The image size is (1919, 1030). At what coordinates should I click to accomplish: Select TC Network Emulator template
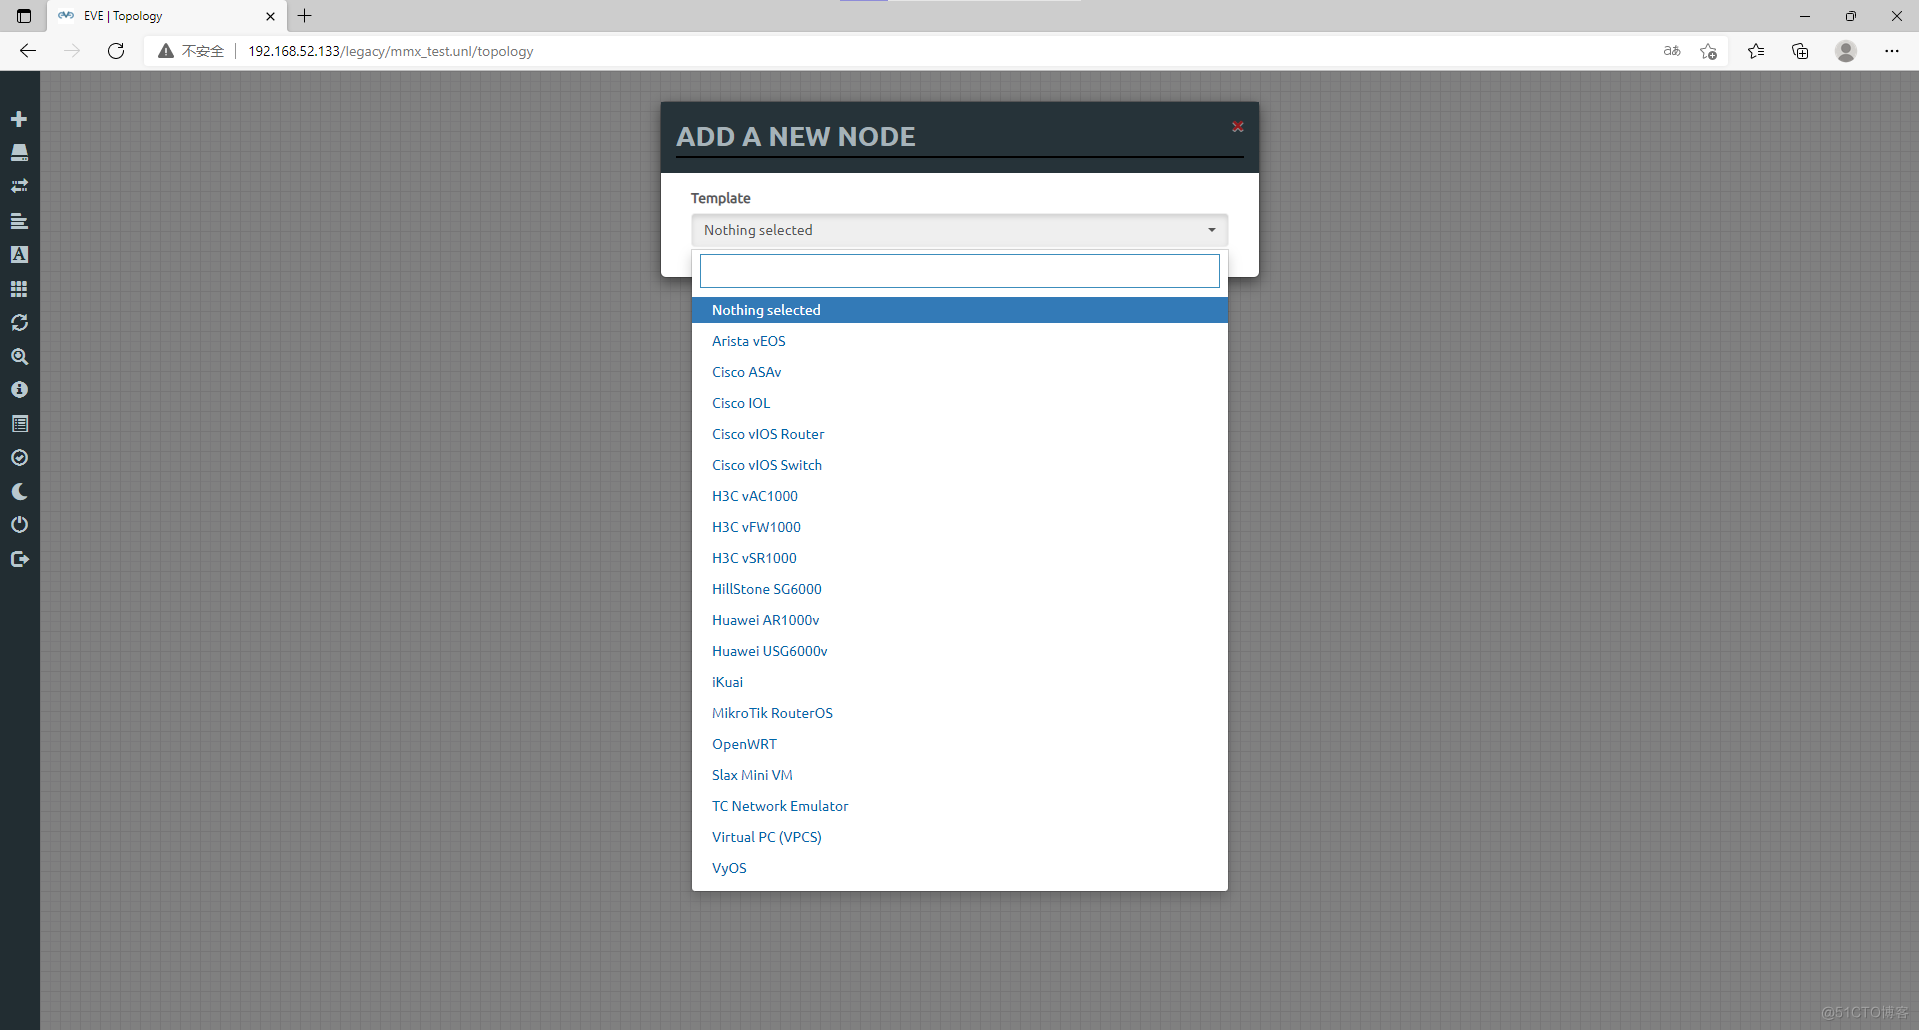coord(959,806)
